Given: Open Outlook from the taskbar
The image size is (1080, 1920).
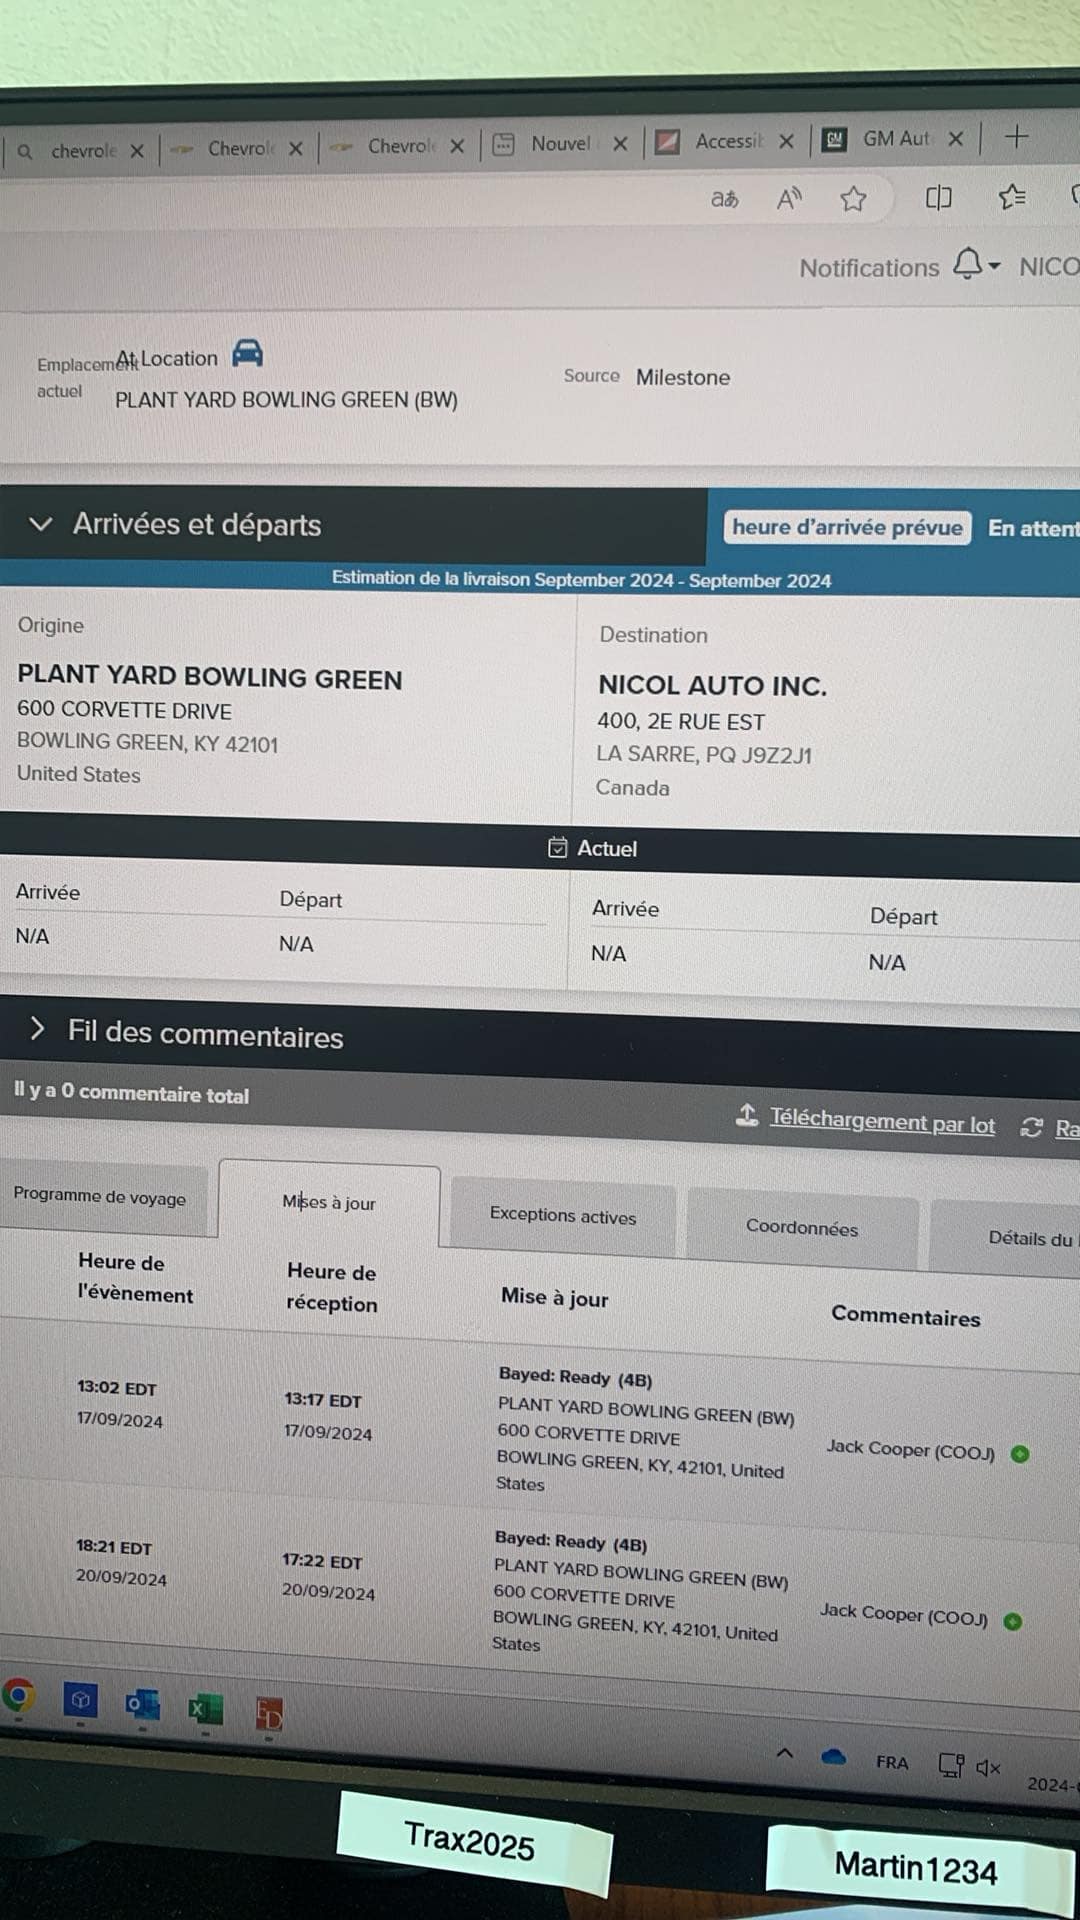Looking at the screenshot, I should pyautogui.click(x=142, y=1704).
